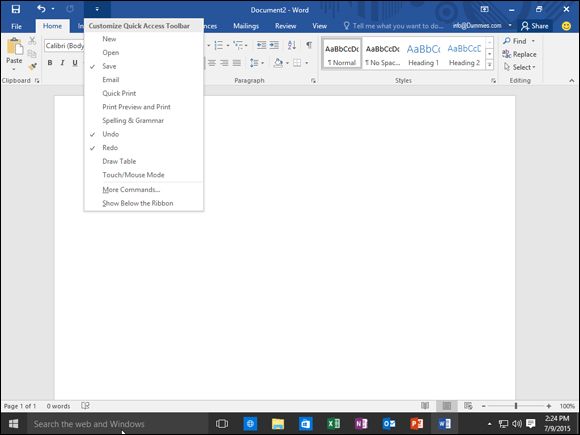Collapse the Customize Quick Access Toolbar dropdown arrow
The image size is (580, 435).
pos(97,9)
